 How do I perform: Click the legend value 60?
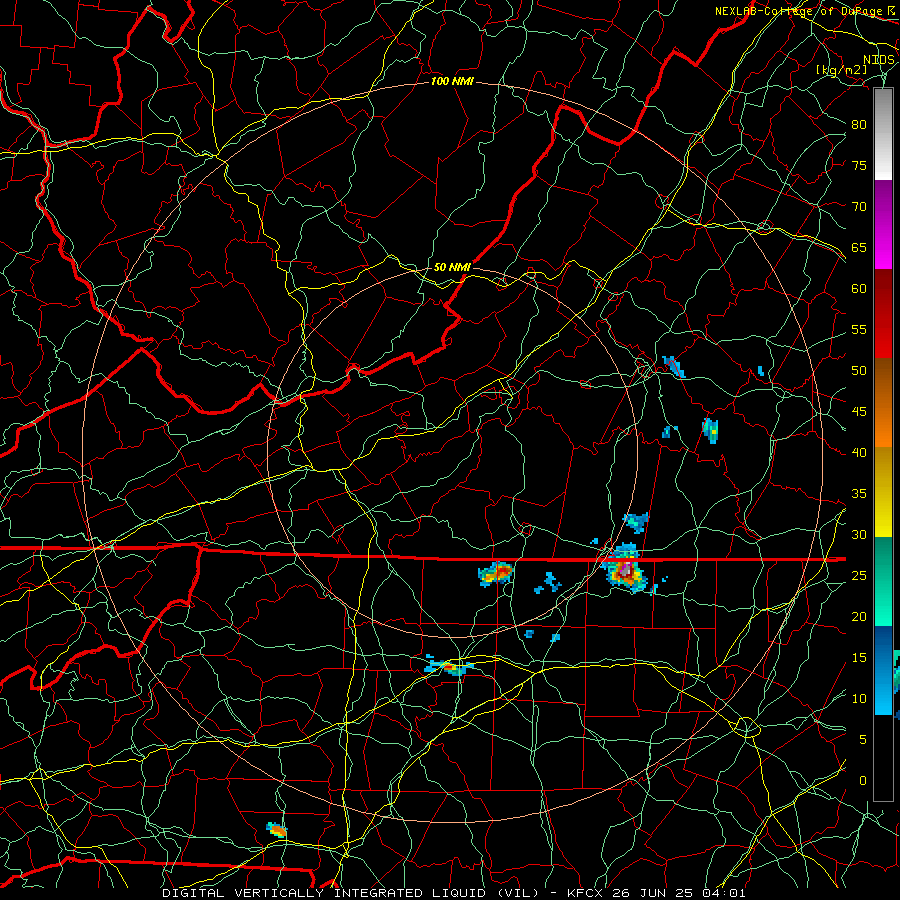point(859,289)
